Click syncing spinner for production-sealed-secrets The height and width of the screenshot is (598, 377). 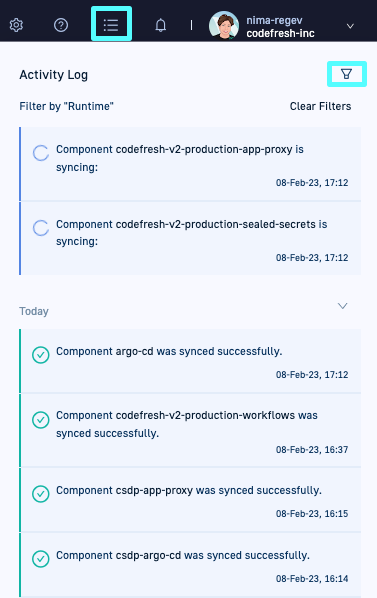[x=40, y=228]
